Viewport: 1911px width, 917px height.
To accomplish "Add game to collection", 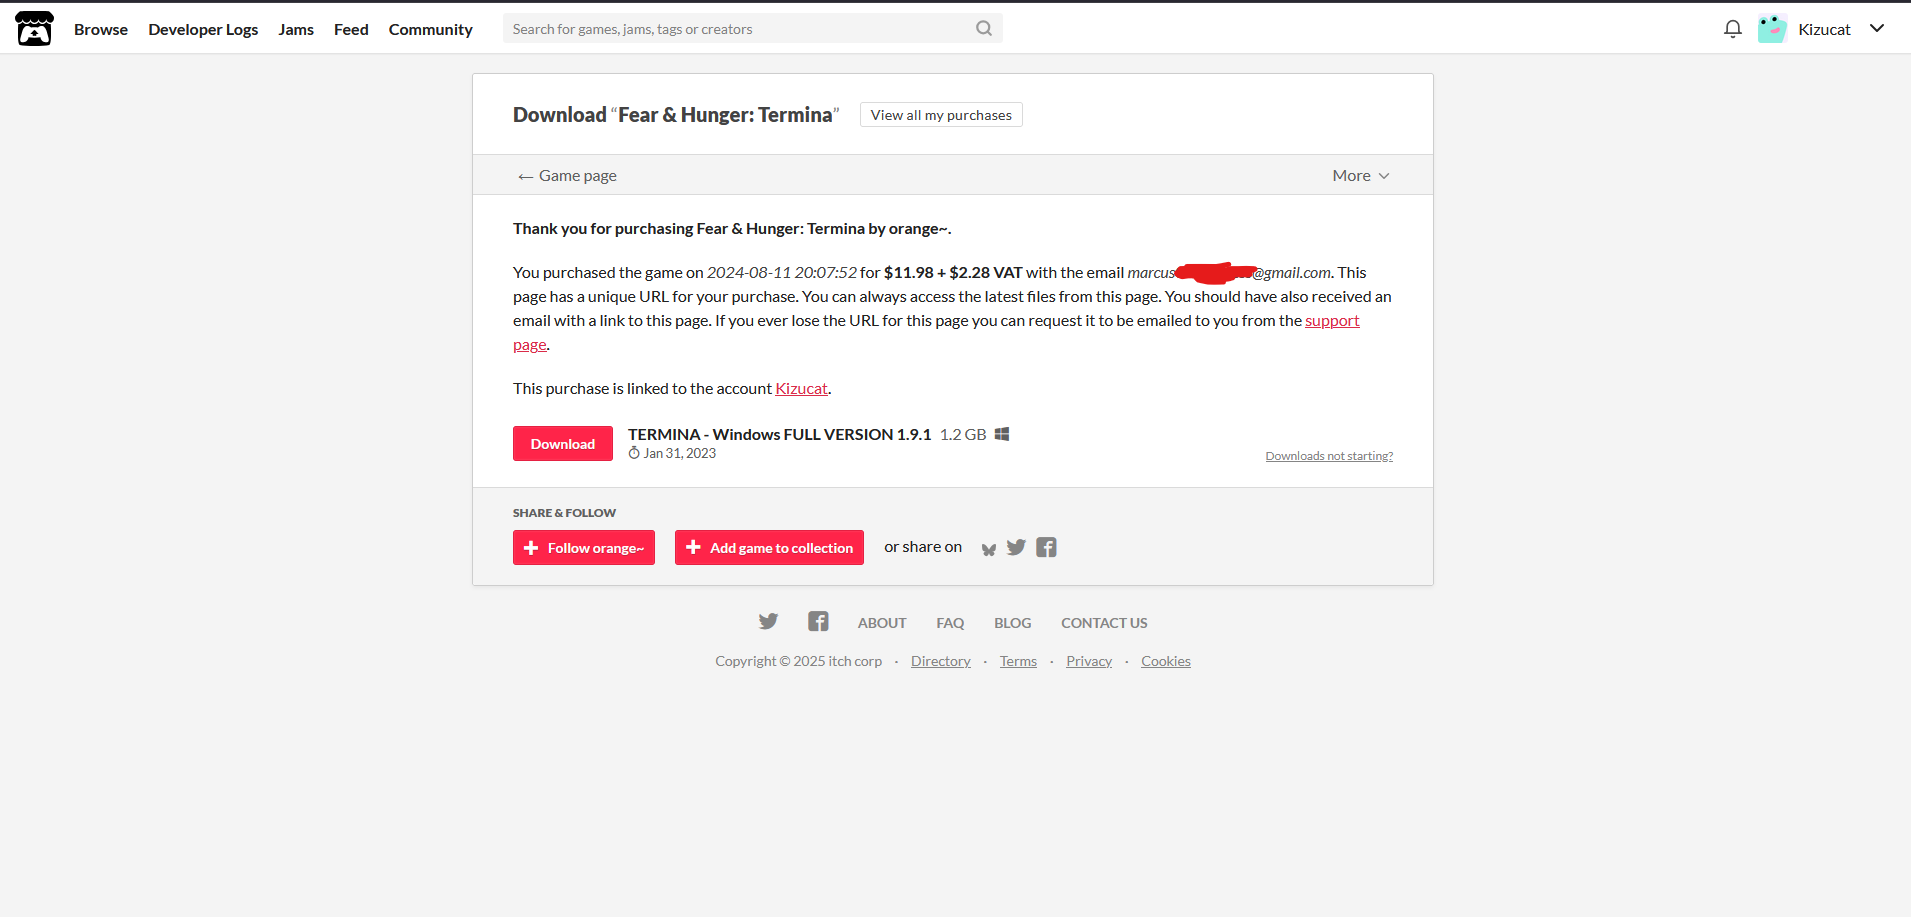I will click(769, 548).
